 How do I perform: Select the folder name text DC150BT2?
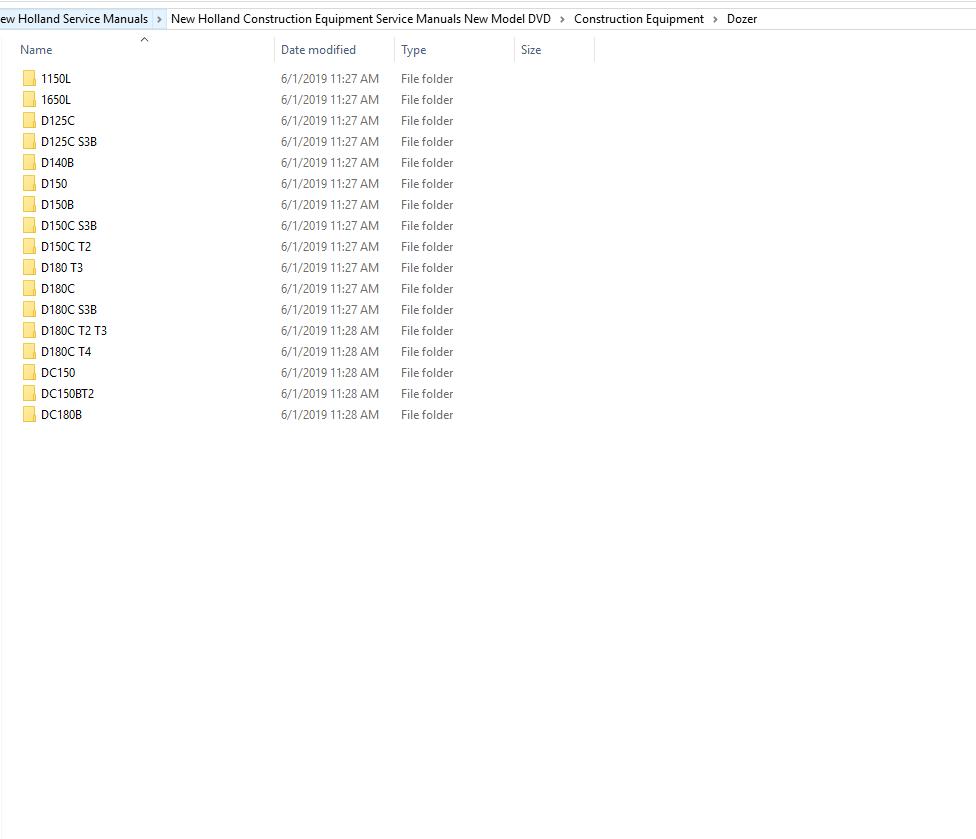point(67,393)
